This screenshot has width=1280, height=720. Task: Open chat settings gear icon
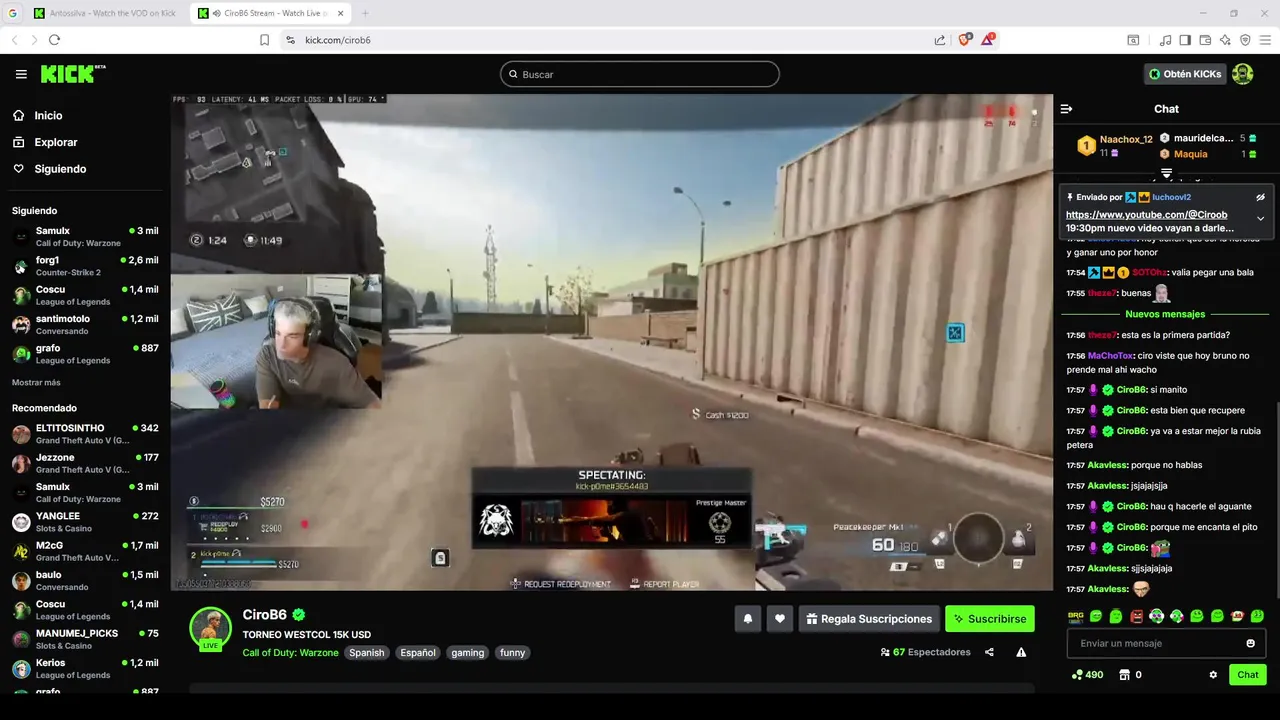[1213, 675]
